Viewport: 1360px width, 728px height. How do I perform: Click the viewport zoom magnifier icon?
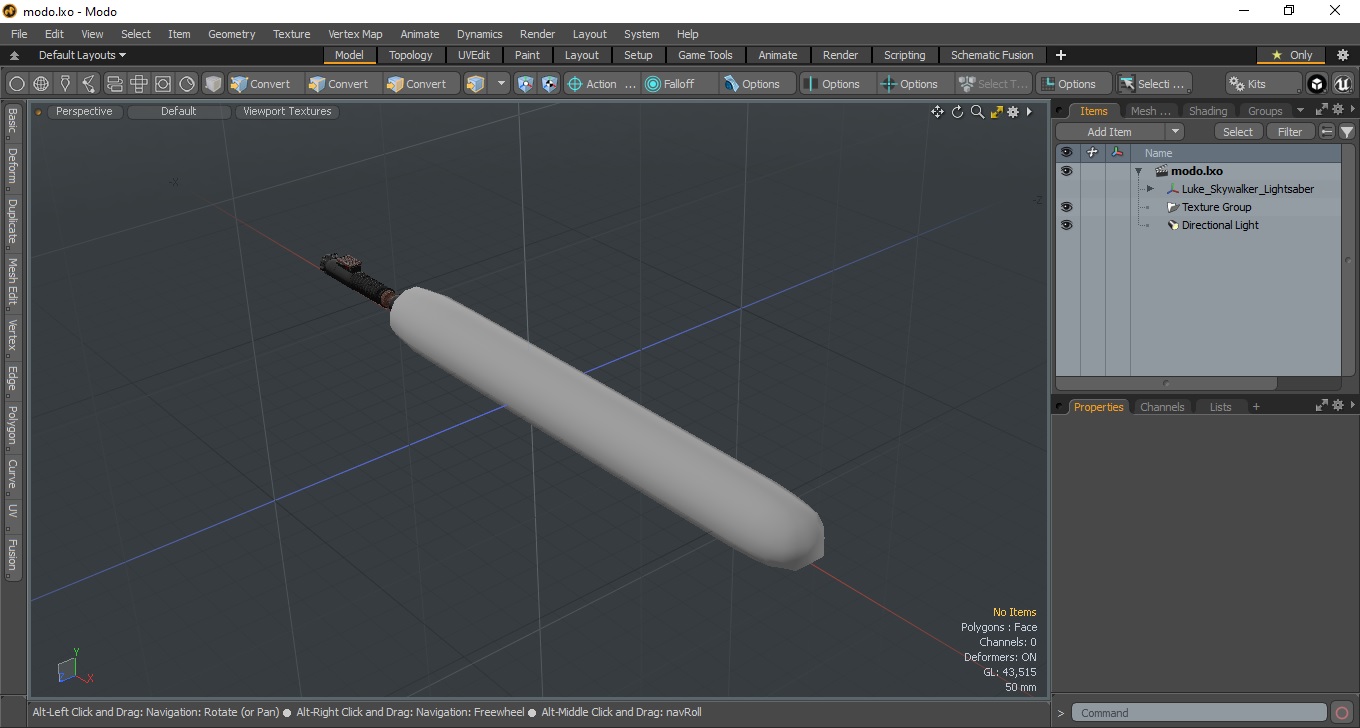977,112
